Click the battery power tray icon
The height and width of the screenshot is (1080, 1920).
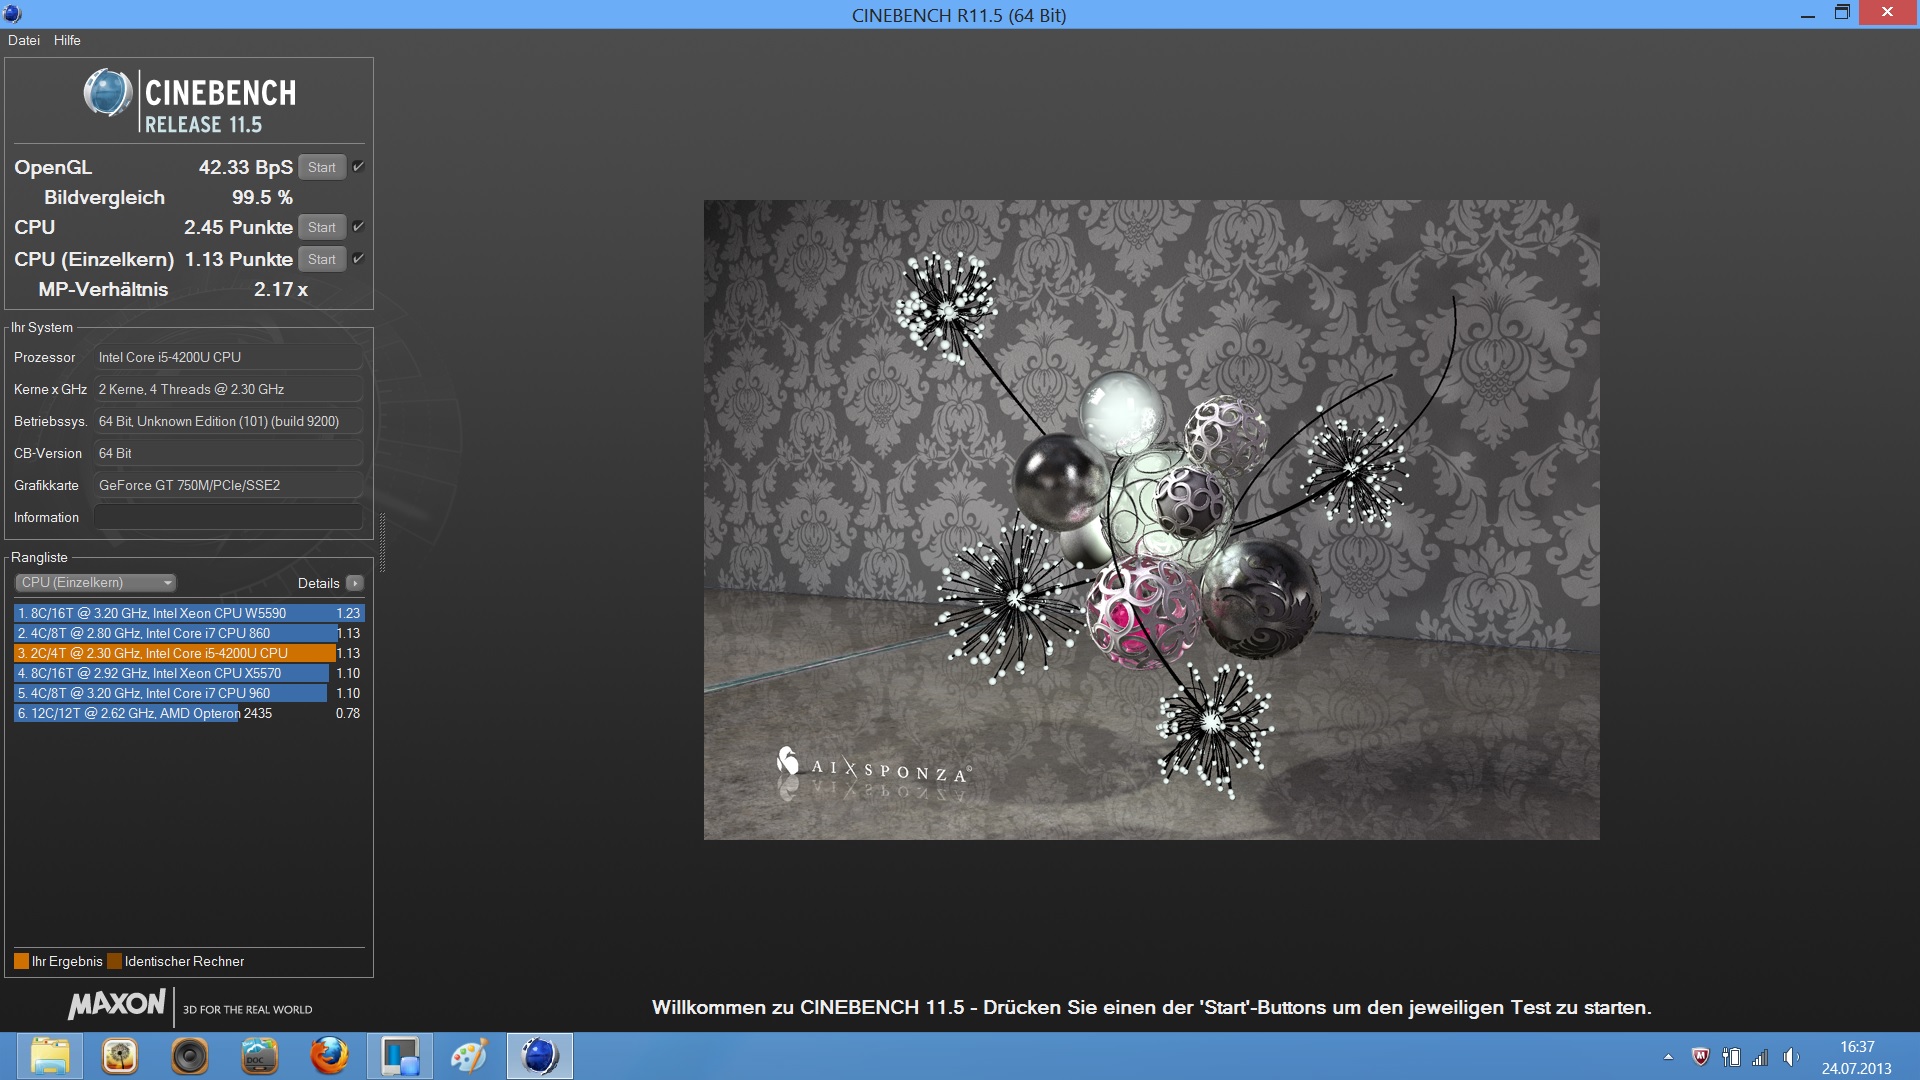tap(1731, 1057)
